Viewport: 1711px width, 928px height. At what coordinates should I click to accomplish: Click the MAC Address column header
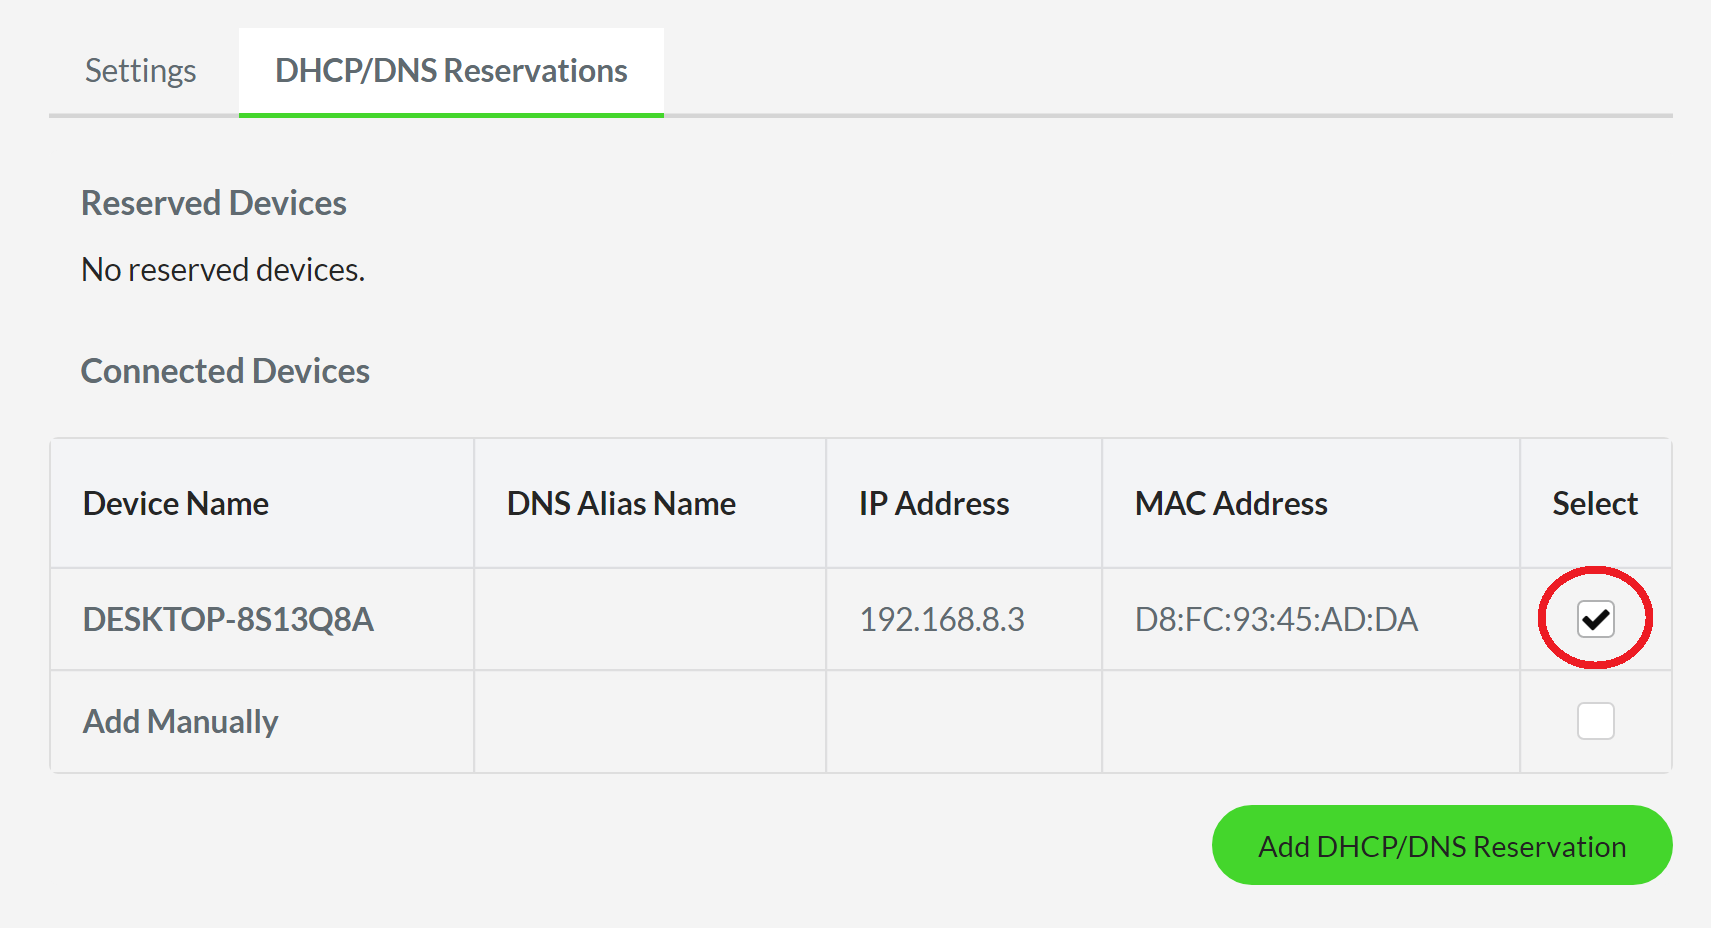1230,503
